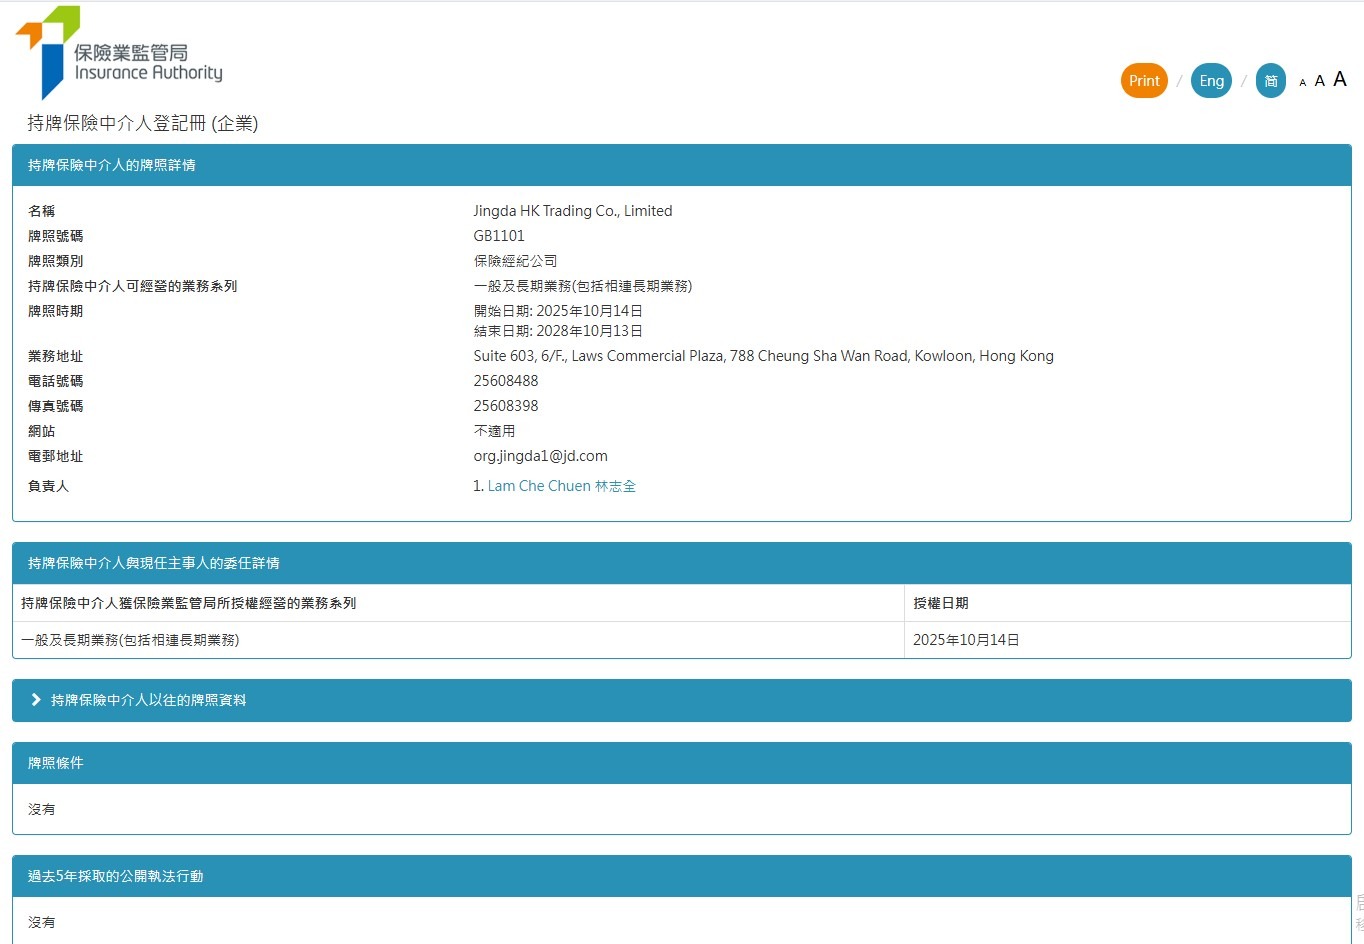Image resolution: width=1364 pixels, height=944 pixels.
Task: Click the phone number 25608488
Action: tap(506, 380)
